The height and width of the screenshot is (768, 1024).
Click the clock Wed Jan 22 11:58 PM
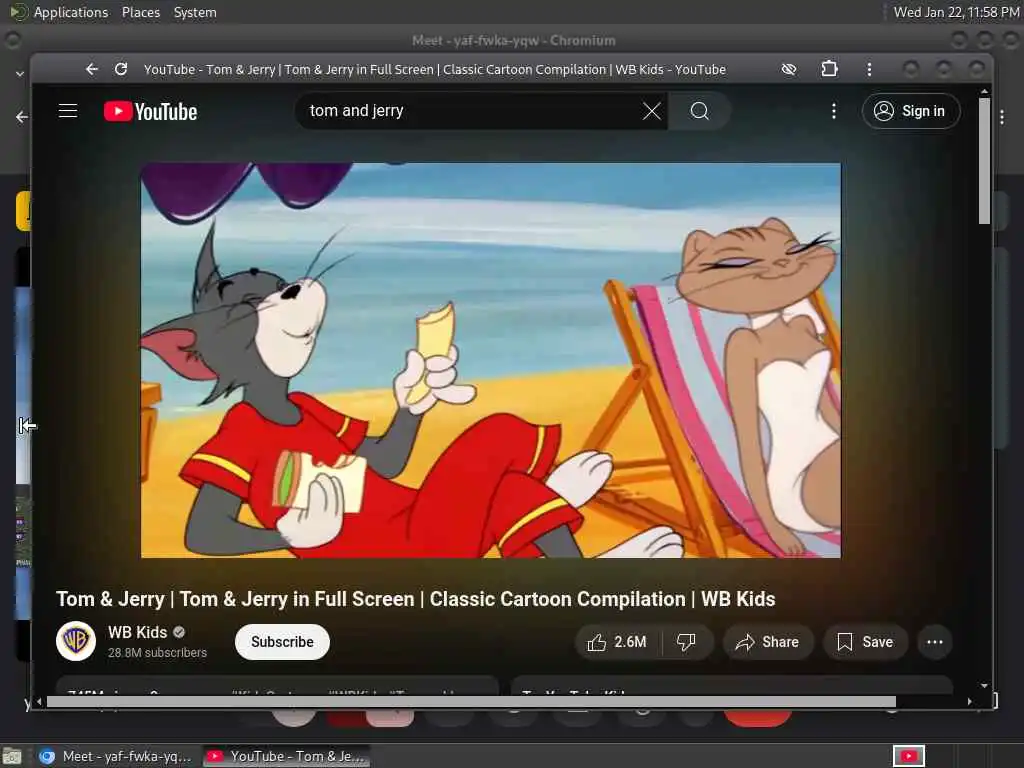pos(955,12)
